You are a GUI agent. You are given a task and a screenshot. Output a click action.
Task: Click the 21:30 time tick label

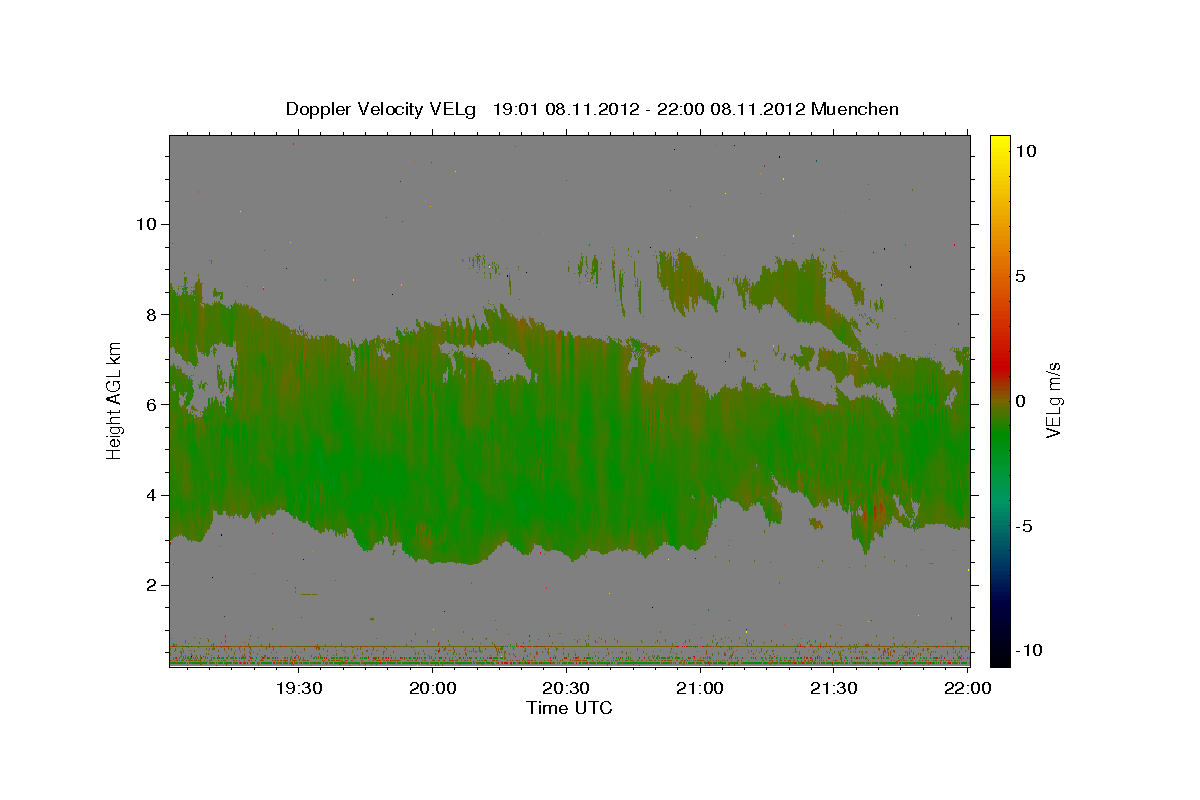[x=833, y=688]
